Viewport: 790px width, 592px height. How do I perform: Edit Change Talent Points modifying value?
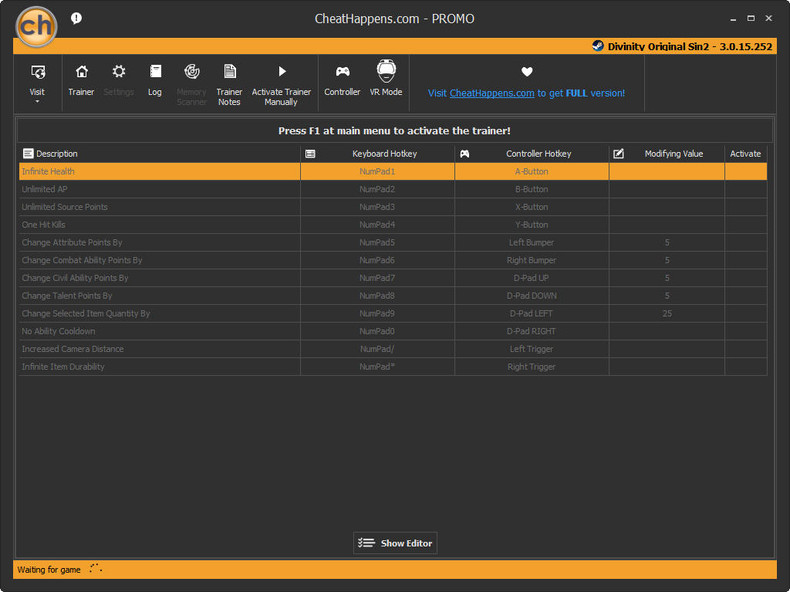pyautogui.click(x=667, y=296)
